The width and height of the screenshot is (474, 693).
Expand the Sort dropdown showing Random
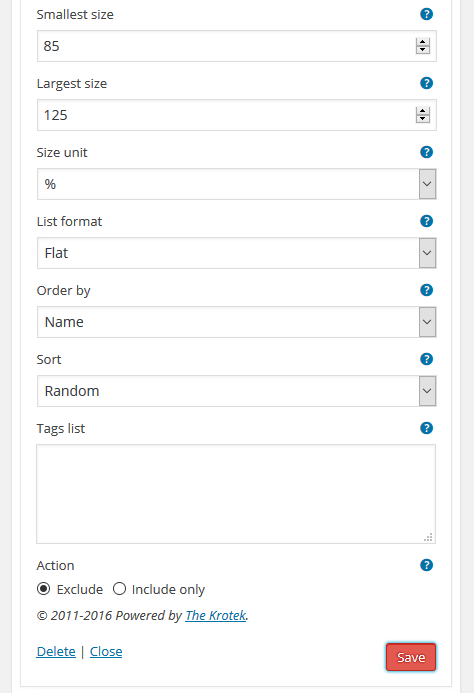point(237,391)
